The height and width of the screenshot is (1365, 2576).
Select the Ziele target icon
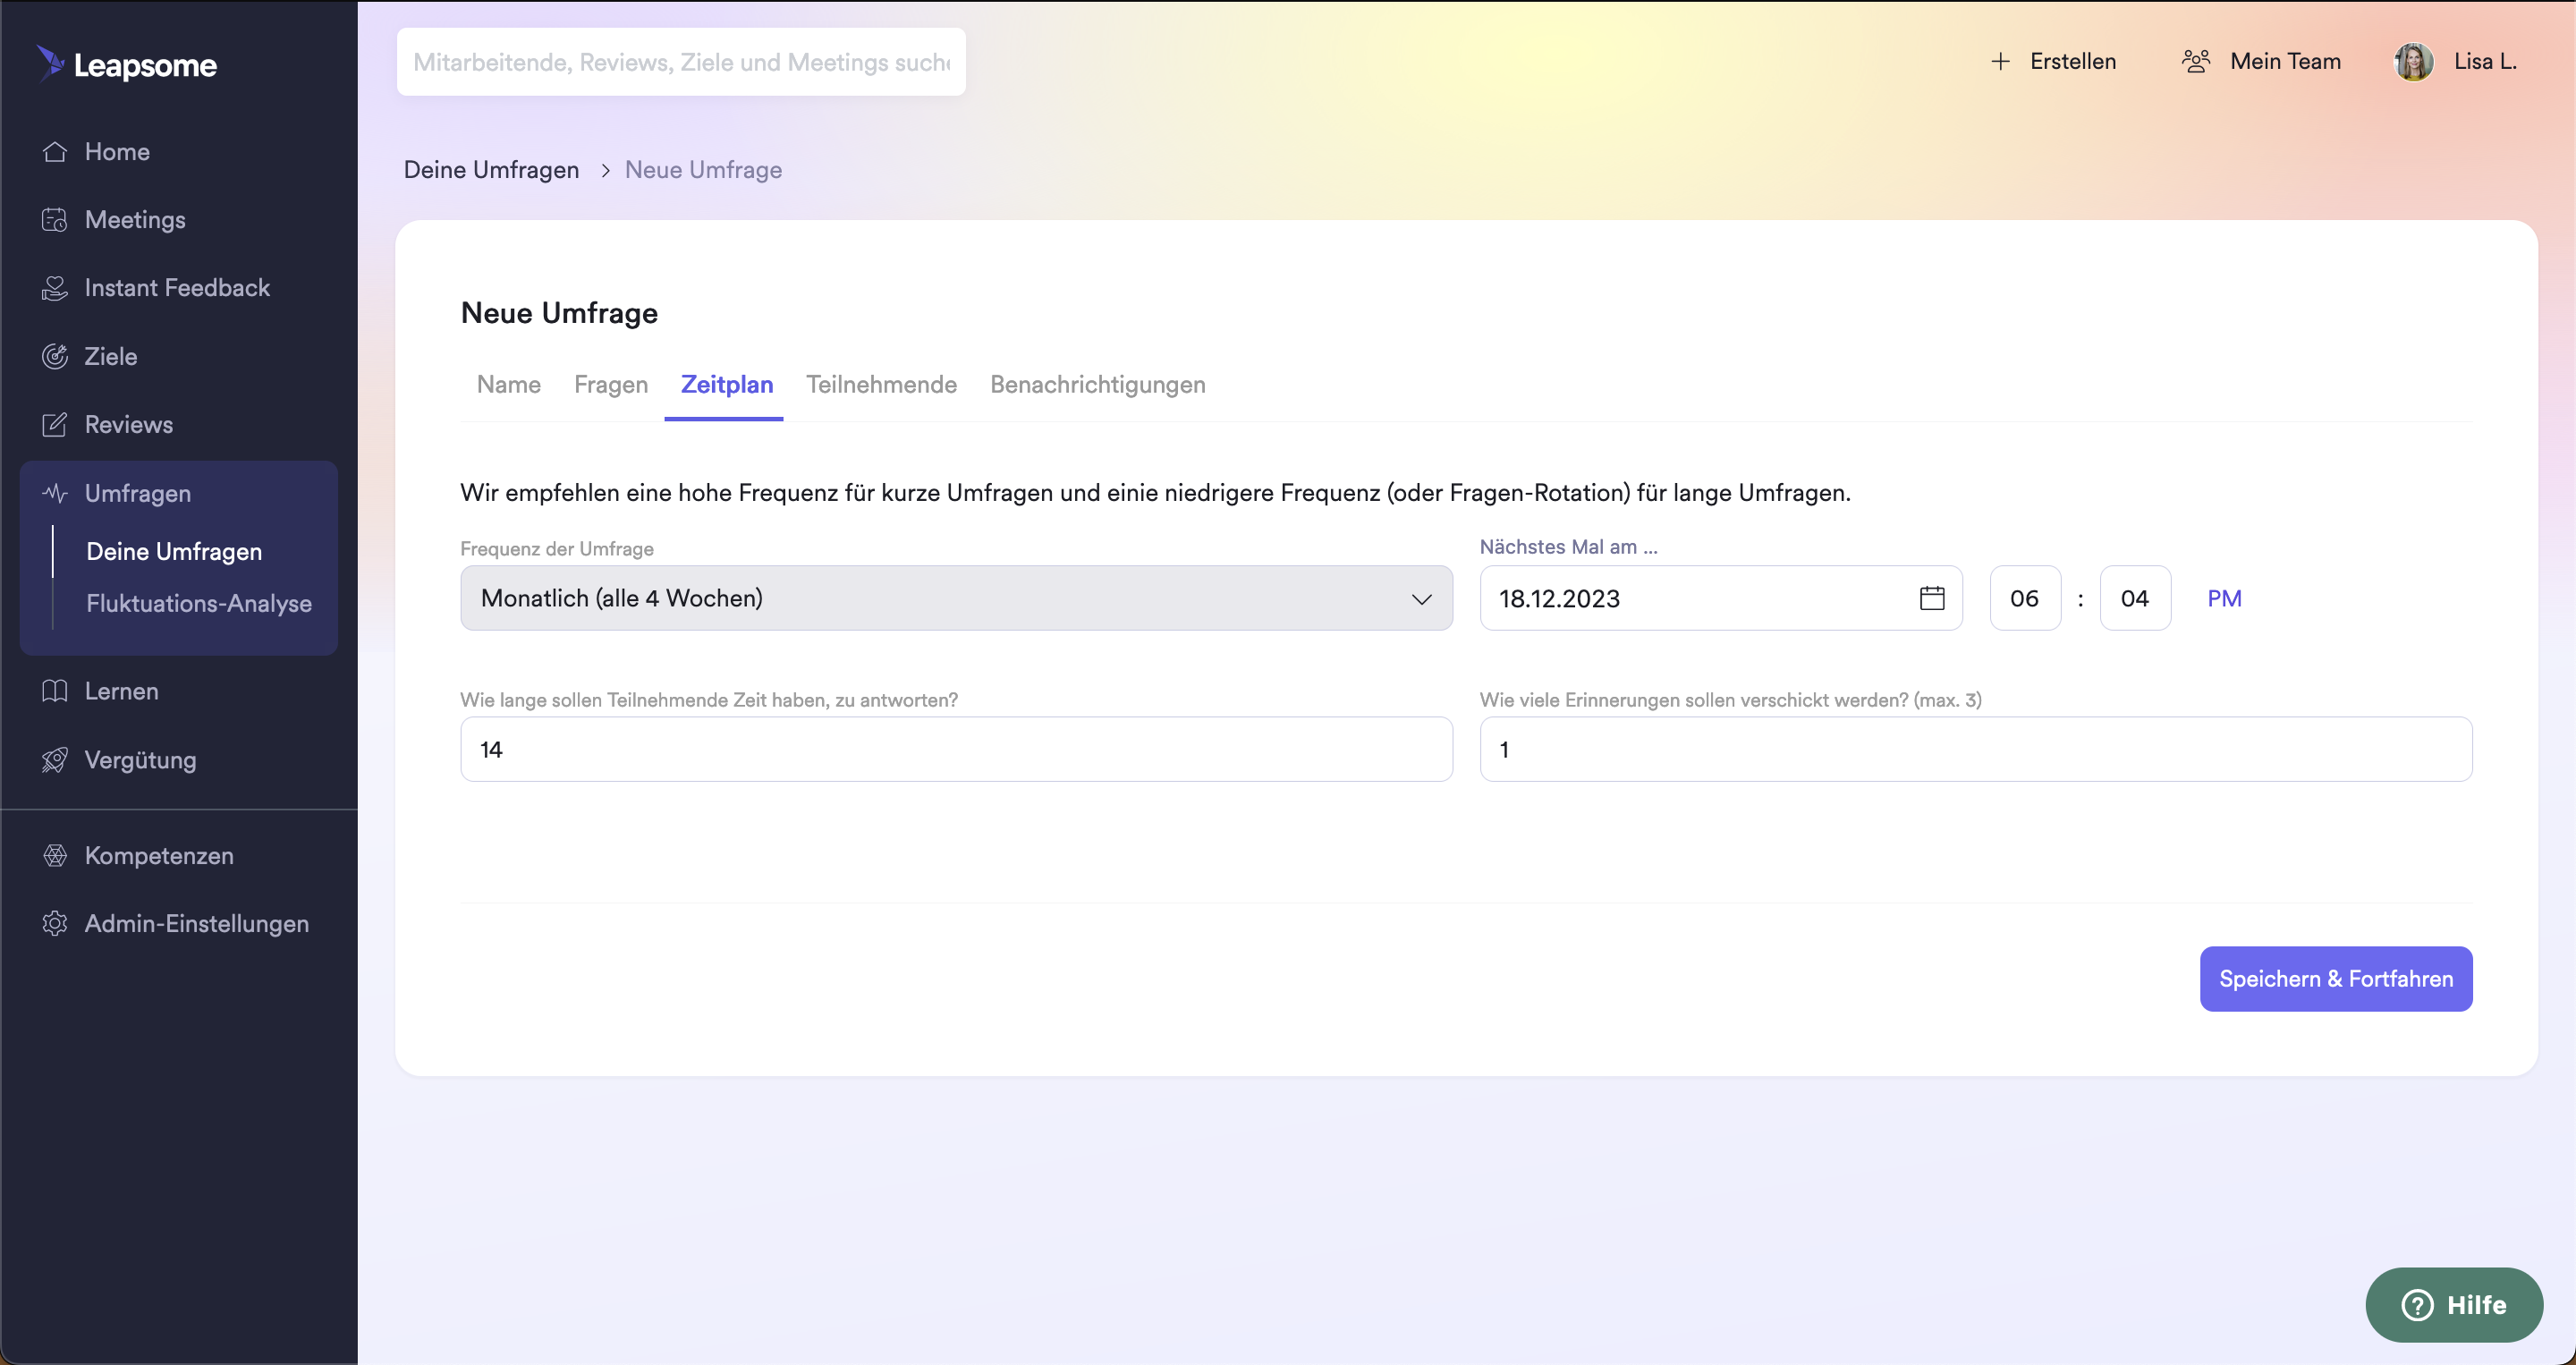point(55,356)
